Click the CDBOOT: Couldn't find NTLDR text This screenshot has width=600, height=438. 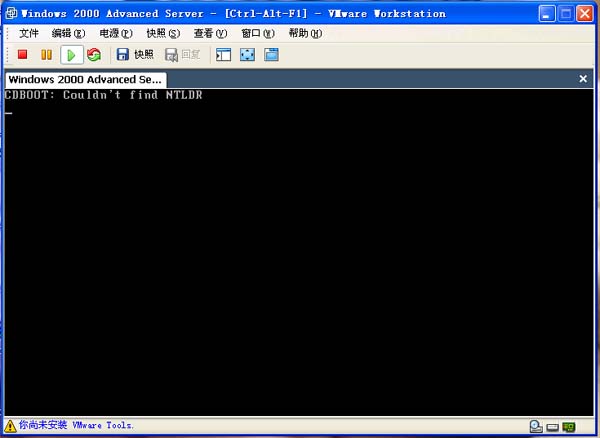(103, 95)
